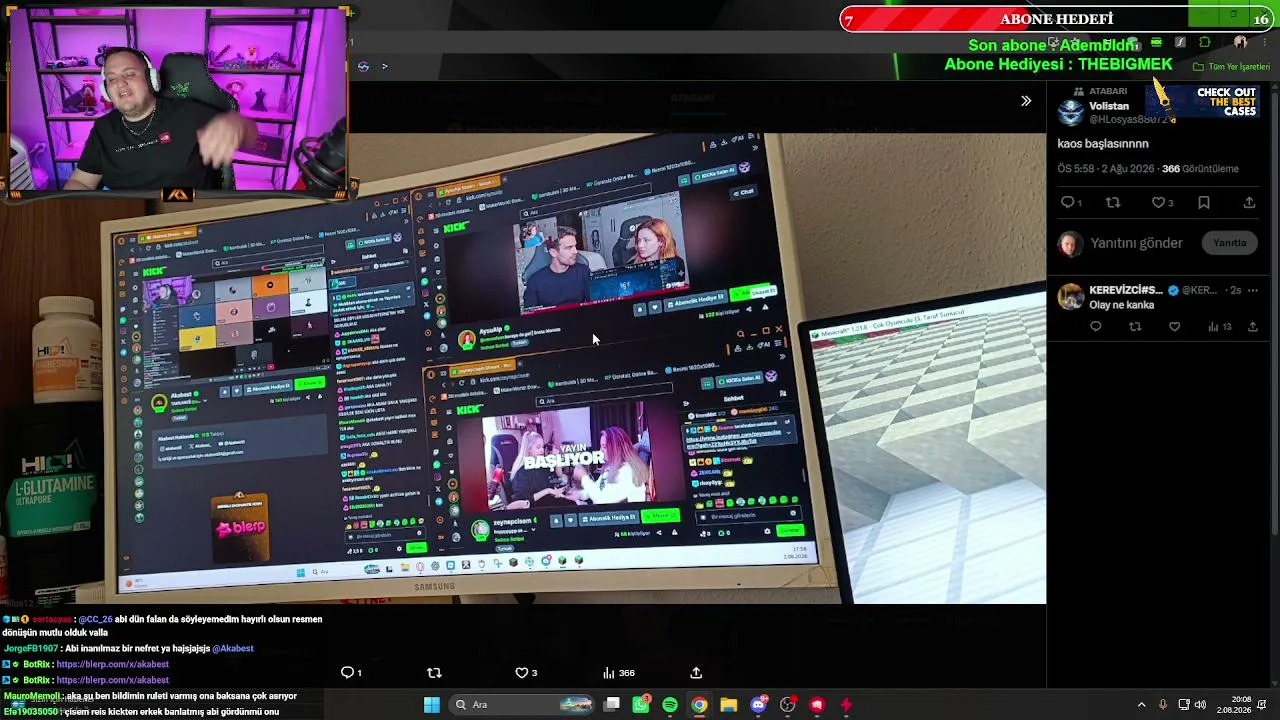The image size is (1280, 720).
Task: Open KEREVİZCİ's avatar on the reply
Action: [1071, 297]
